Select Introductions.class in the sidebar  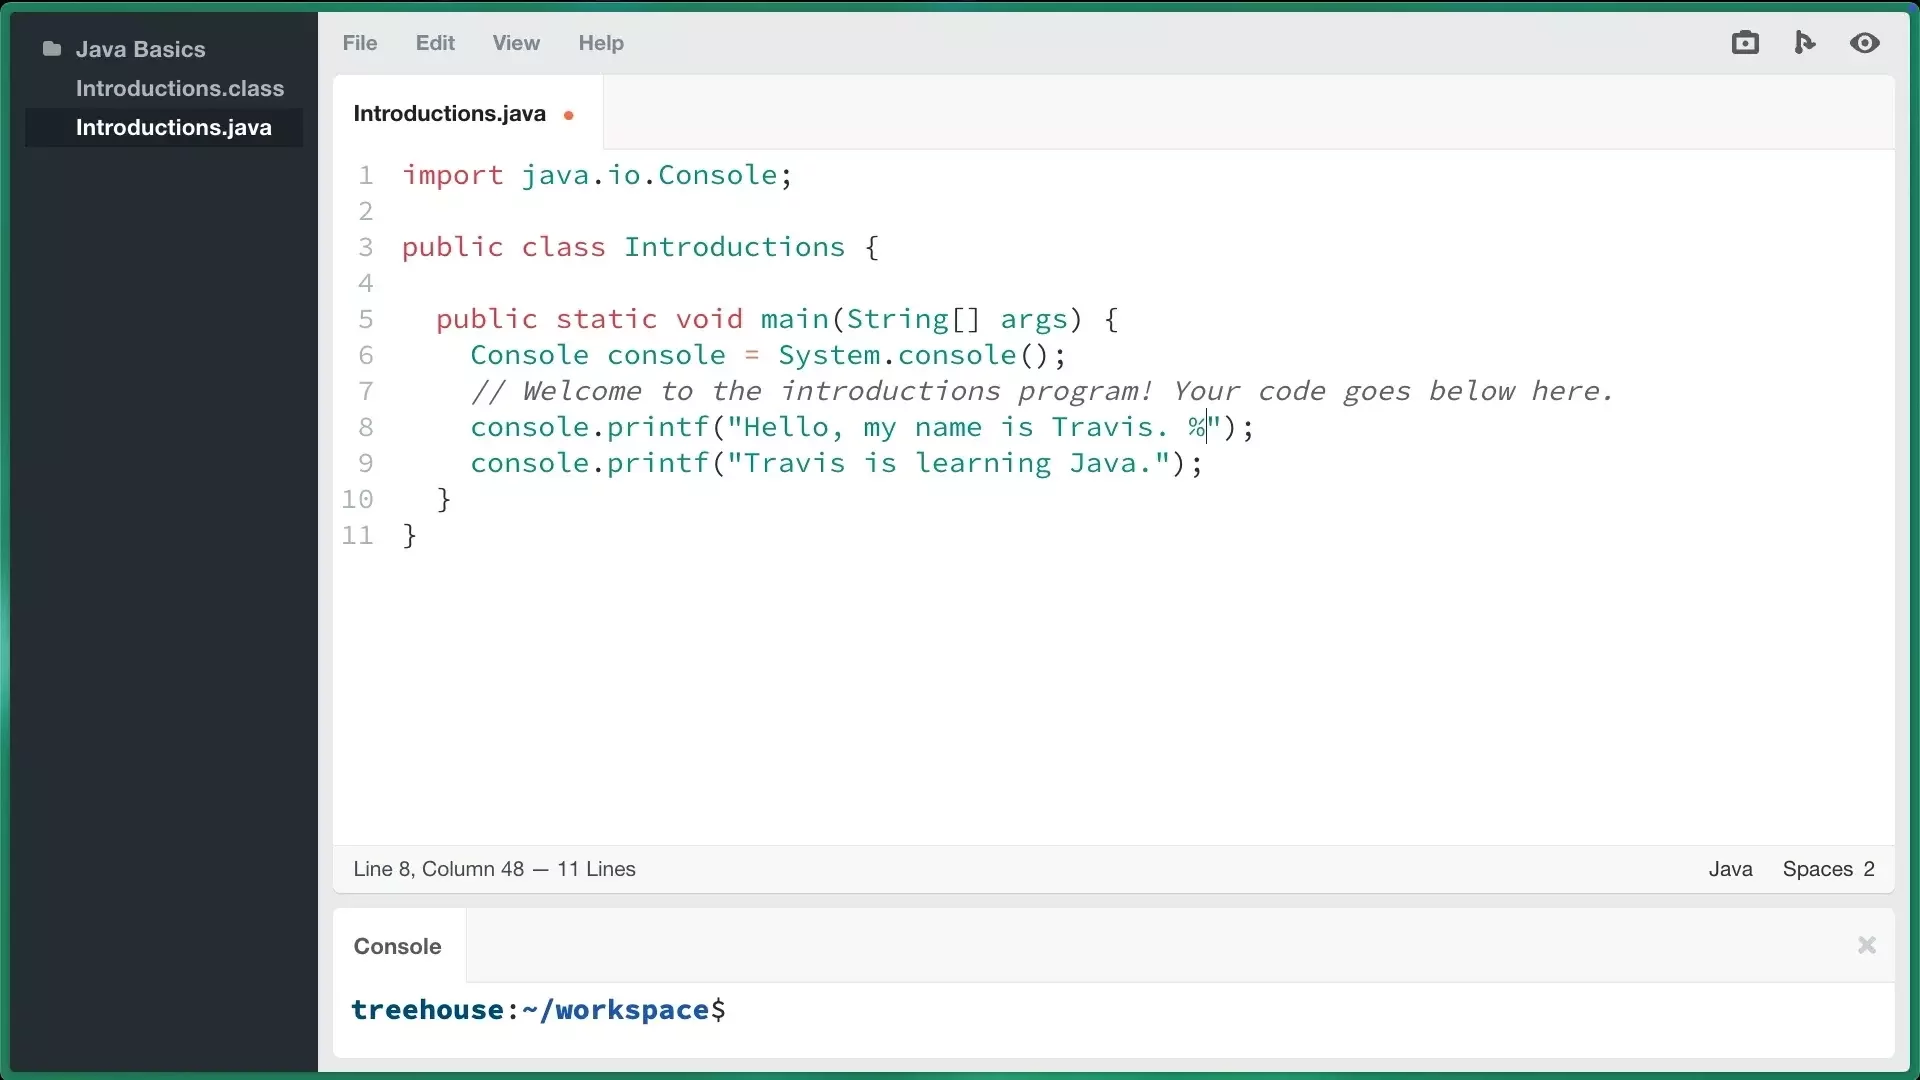[x=180, y=88]
